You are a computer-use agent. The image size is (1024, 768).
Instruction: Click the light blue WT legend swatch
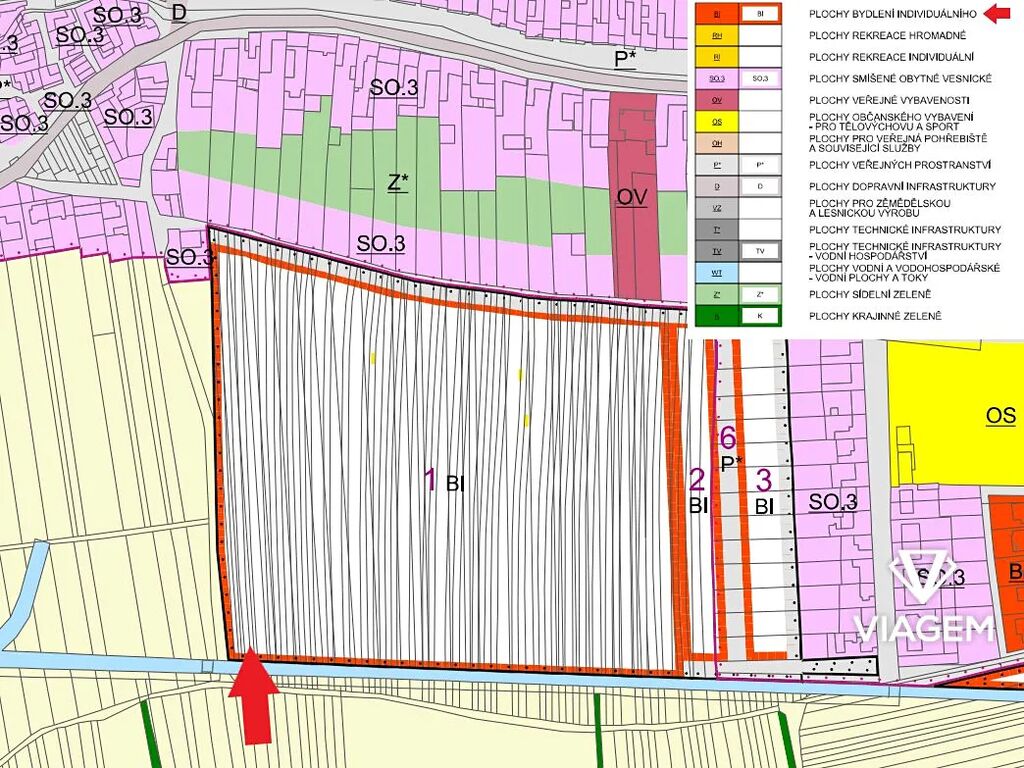tap(717, 272)
